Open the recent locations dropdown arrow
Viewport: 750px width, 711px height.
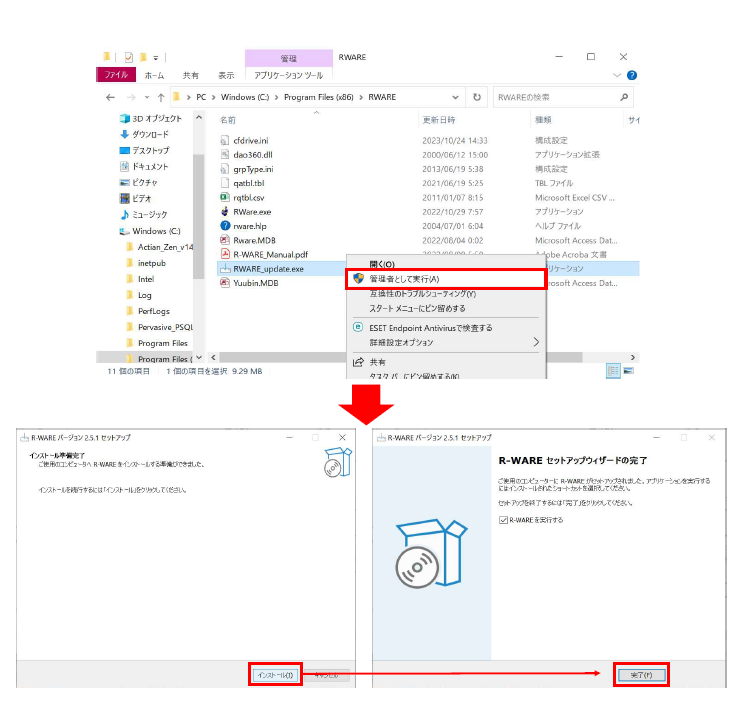pyautogui.click(x=147, y=98)
